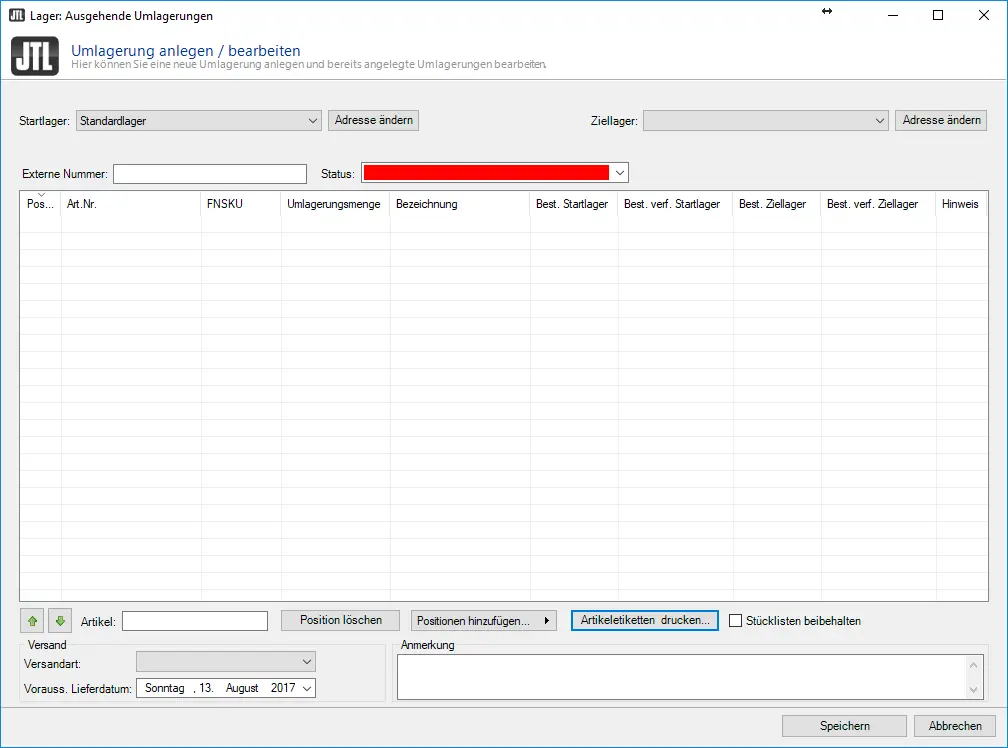Select month 'August' in delivery date
This screenshot has height=748, width=1008.
click(x=242, y=688)
